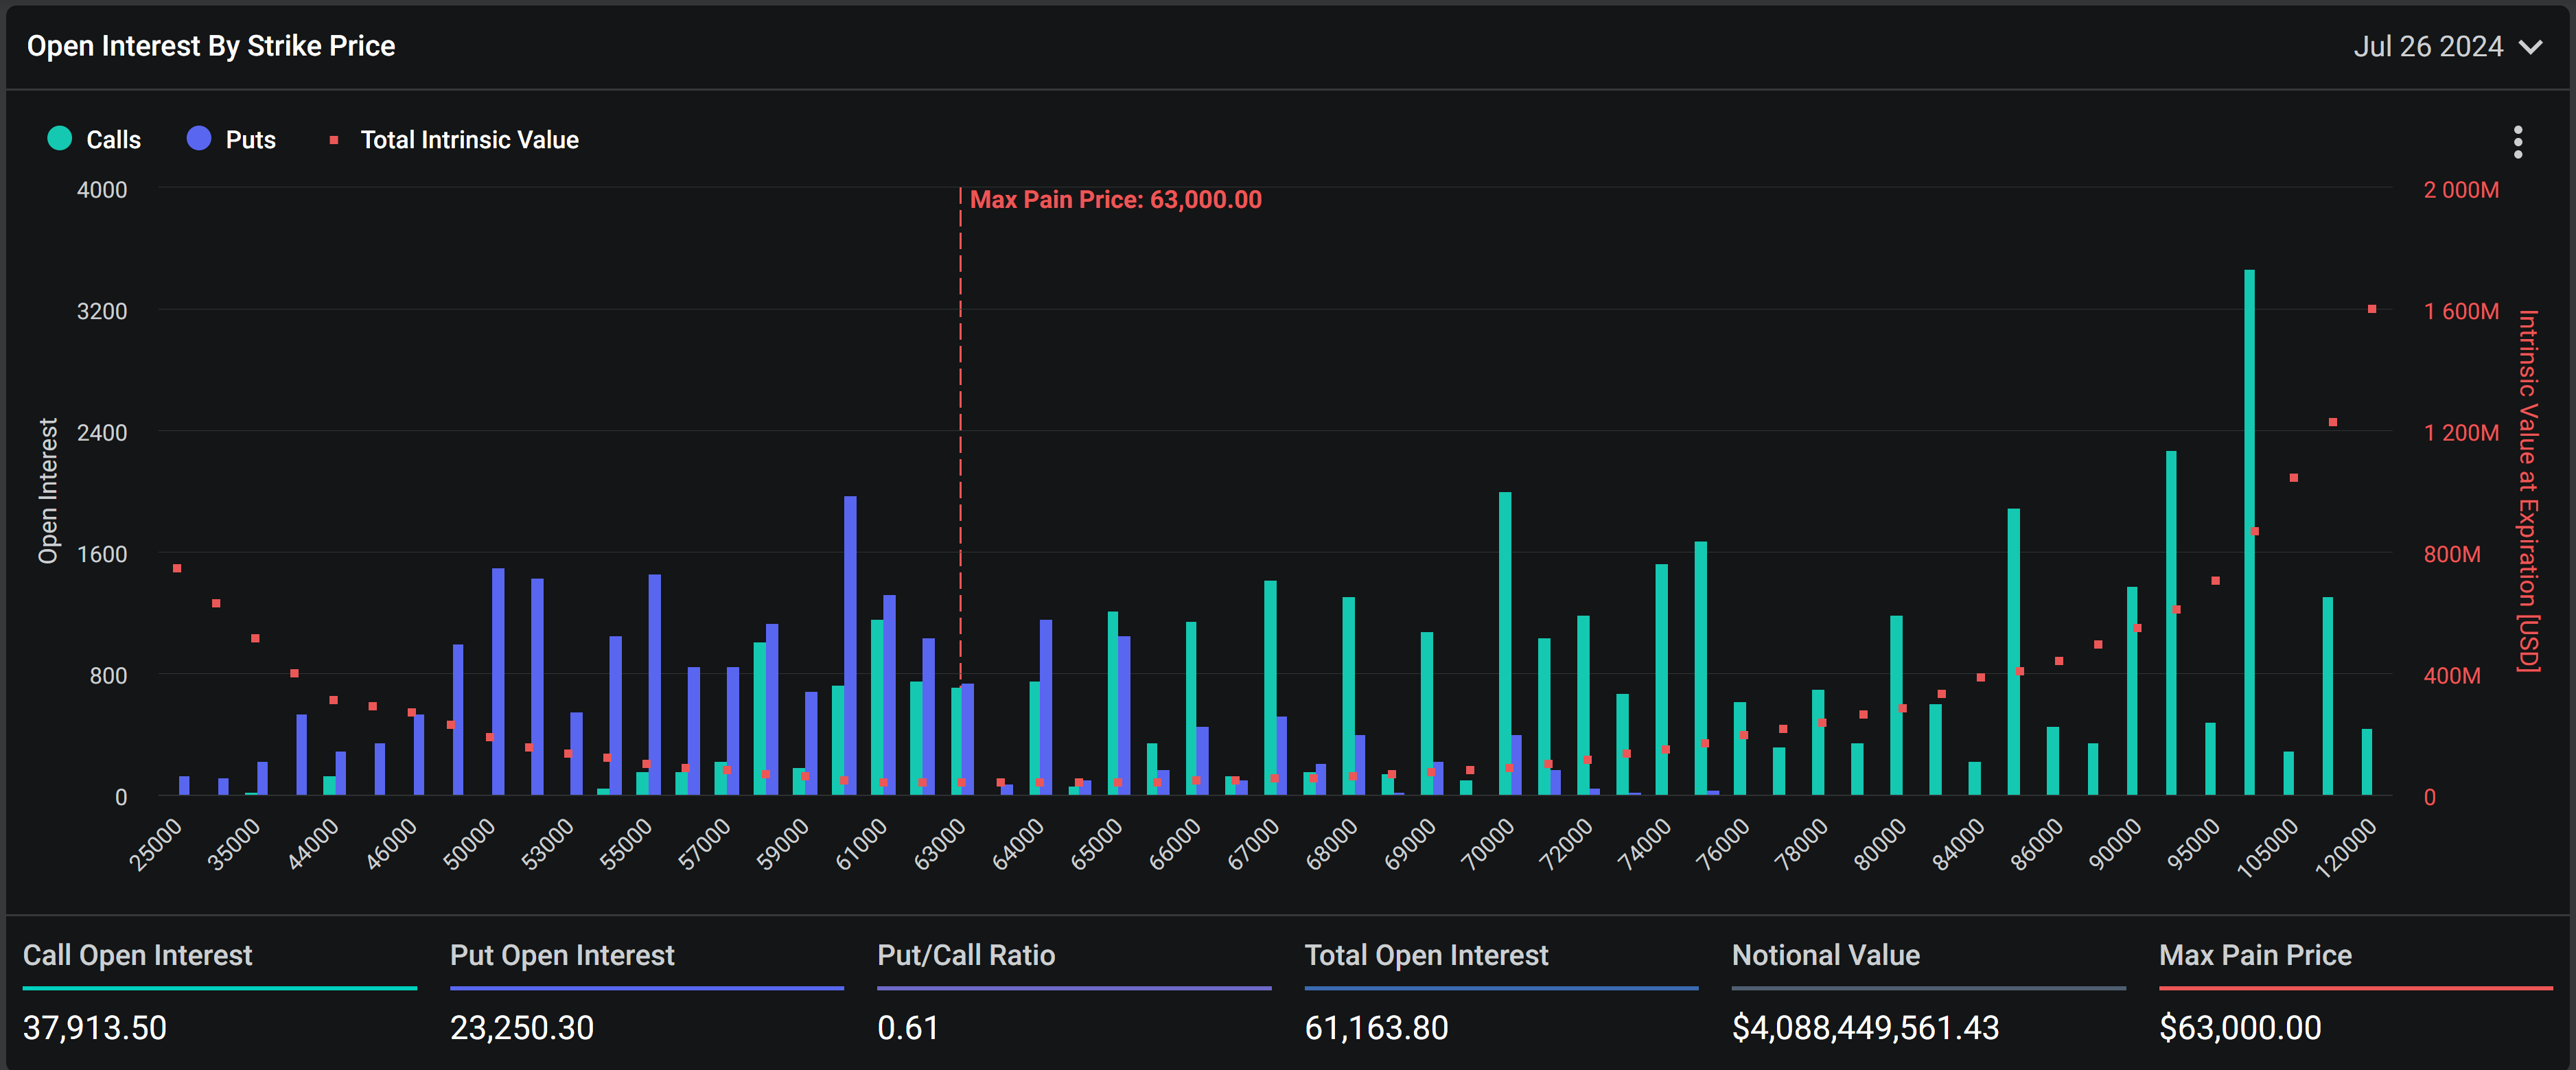Click the Notional Value amount
This screenshot has width=2576, height=1070.
(1865, 1028)
